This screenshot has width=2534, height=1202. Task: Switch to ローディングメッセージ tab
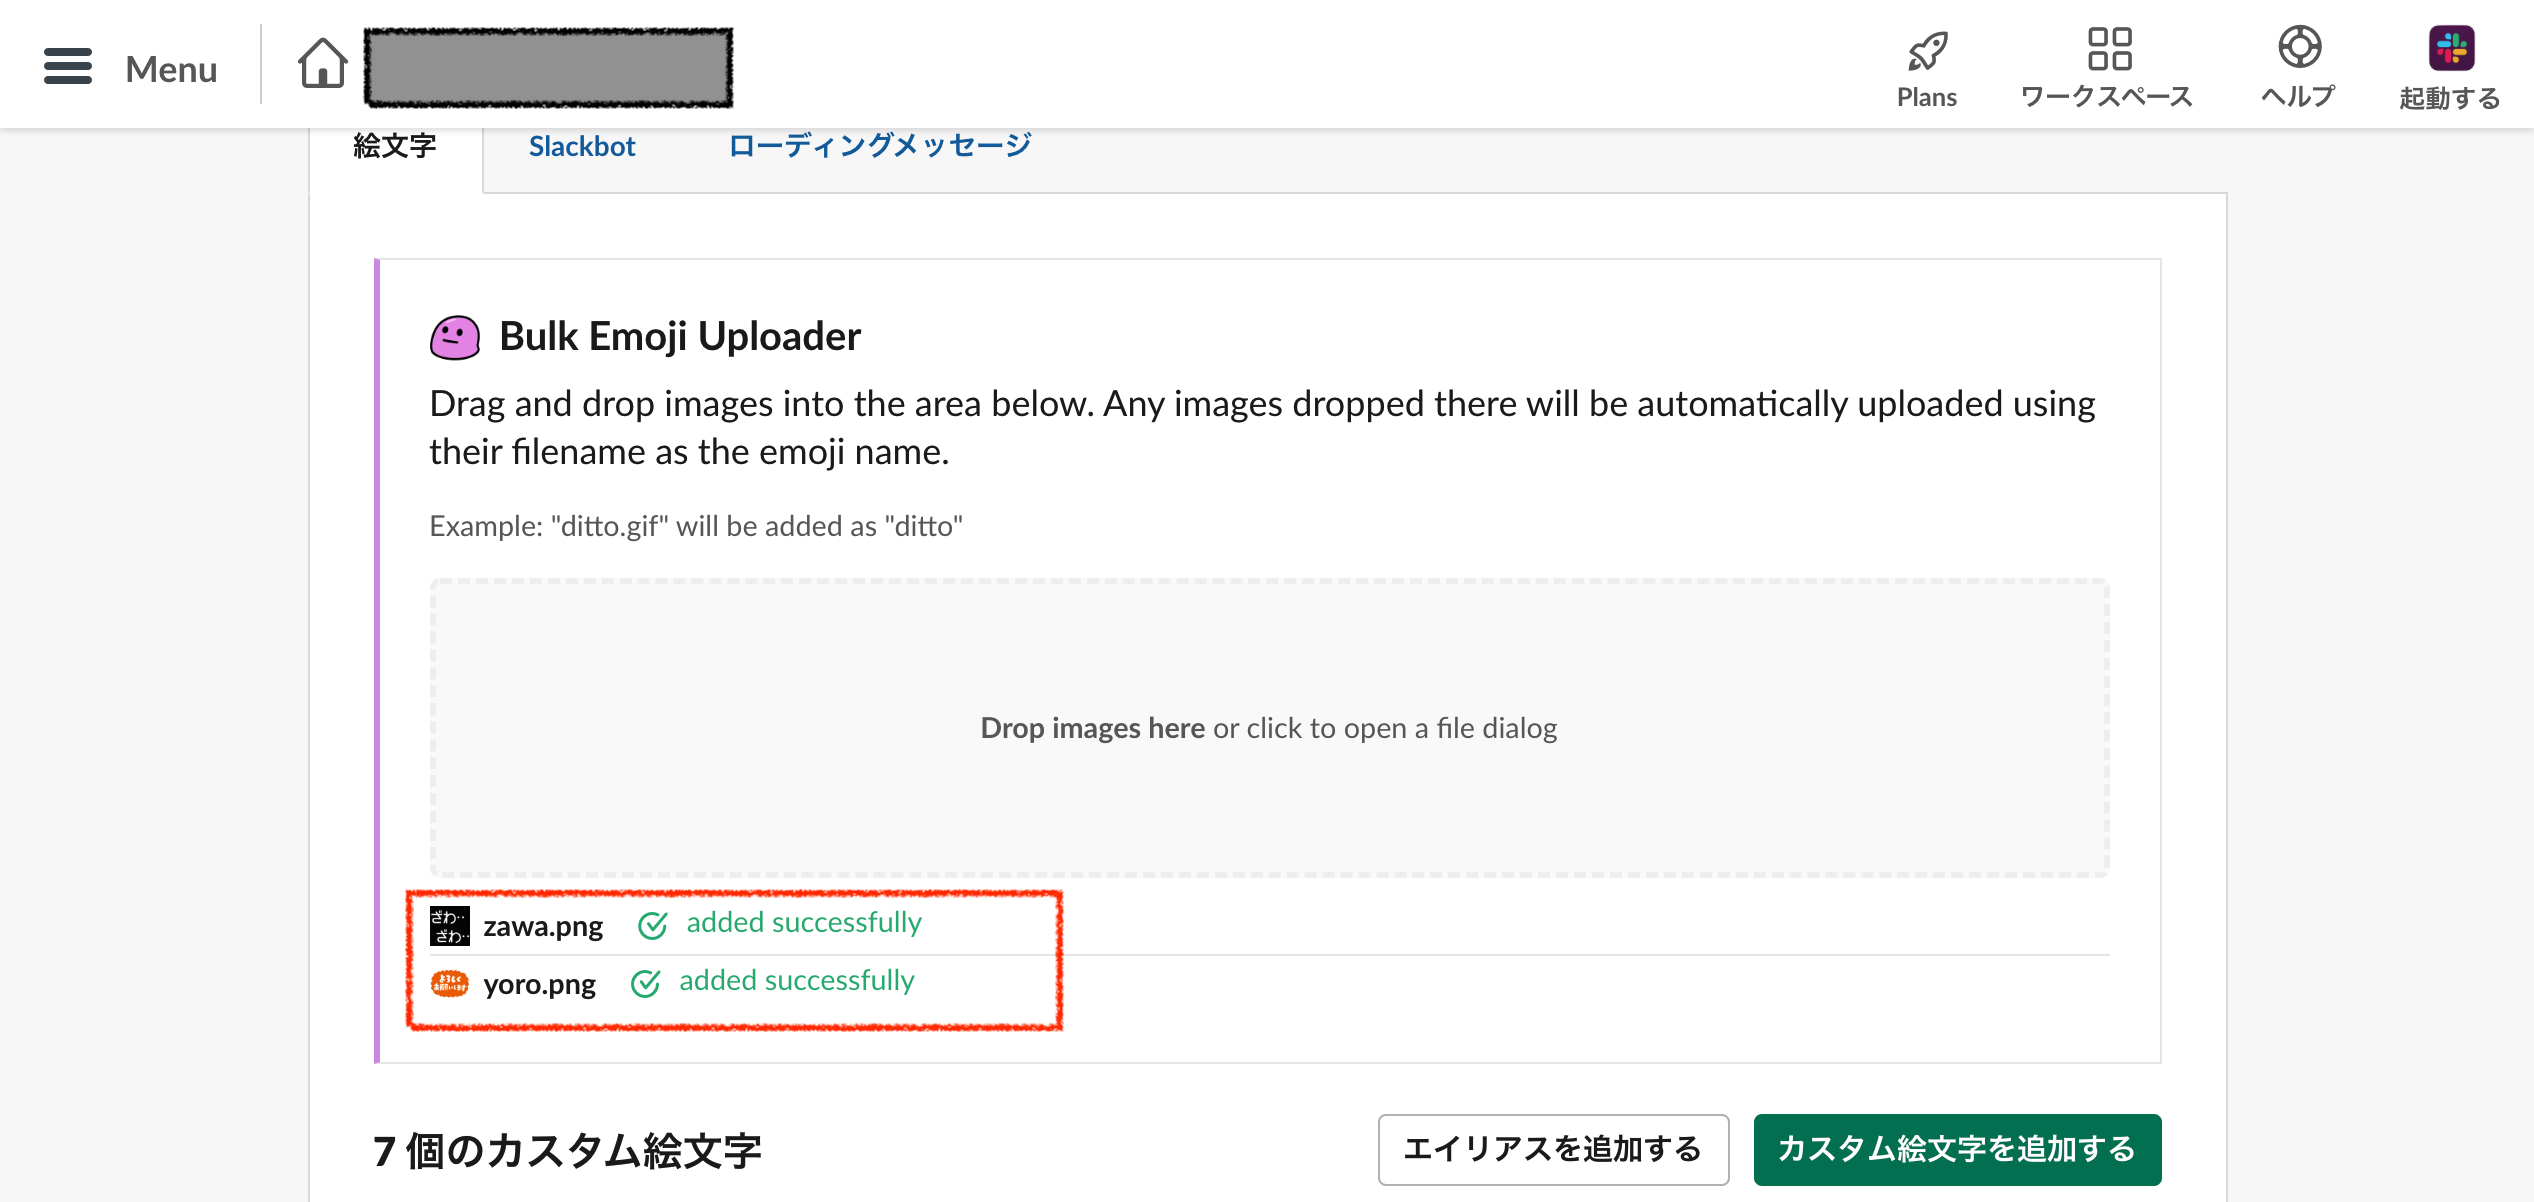(x=880, y=146)
